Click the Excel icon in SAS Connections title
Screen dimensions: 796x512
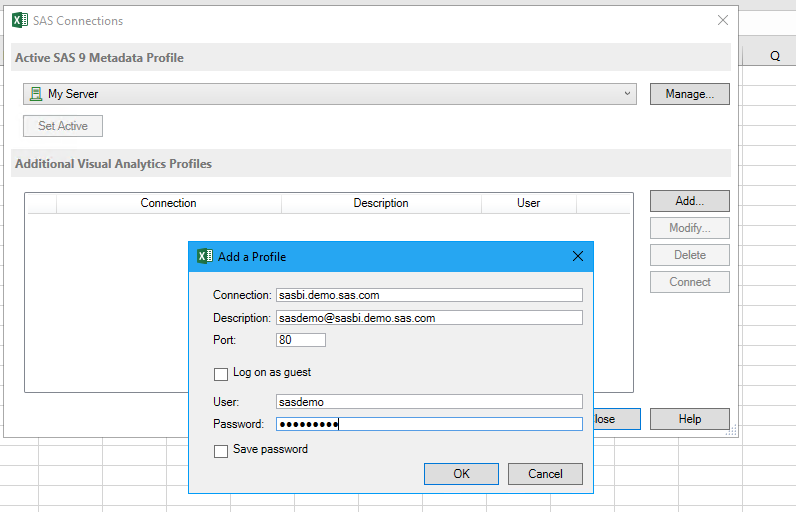click(20, 20)
